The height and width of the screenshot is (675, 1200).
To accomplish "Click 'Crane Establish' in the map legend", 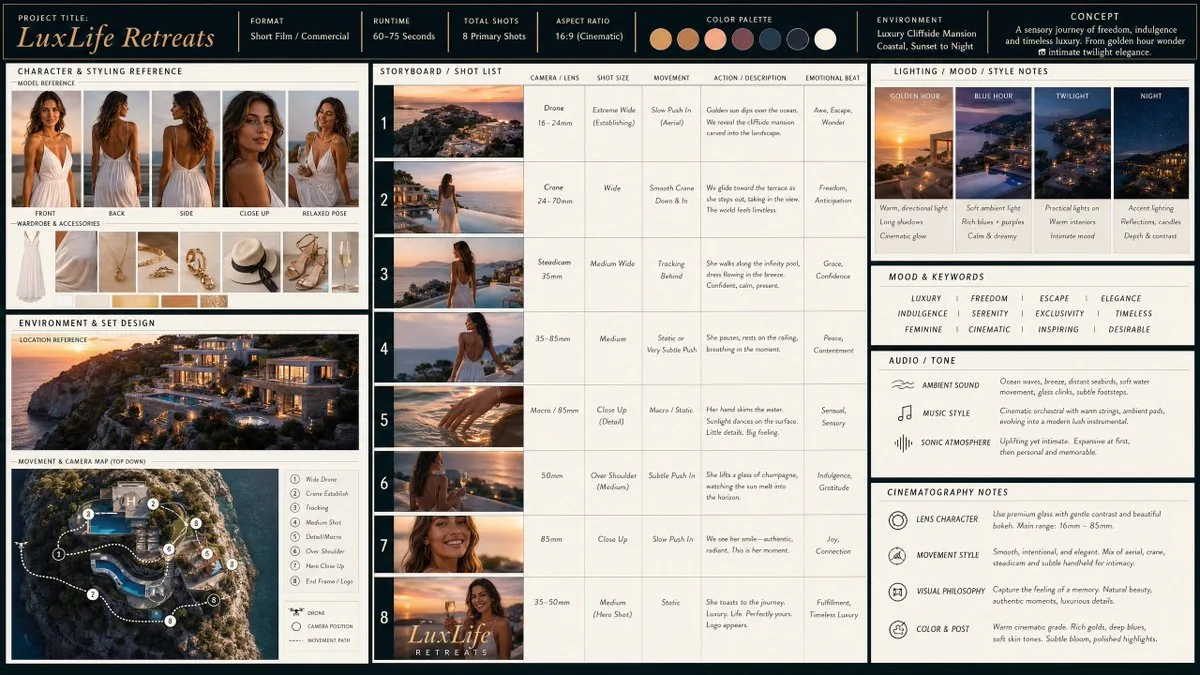I will (x=327, y=493).
